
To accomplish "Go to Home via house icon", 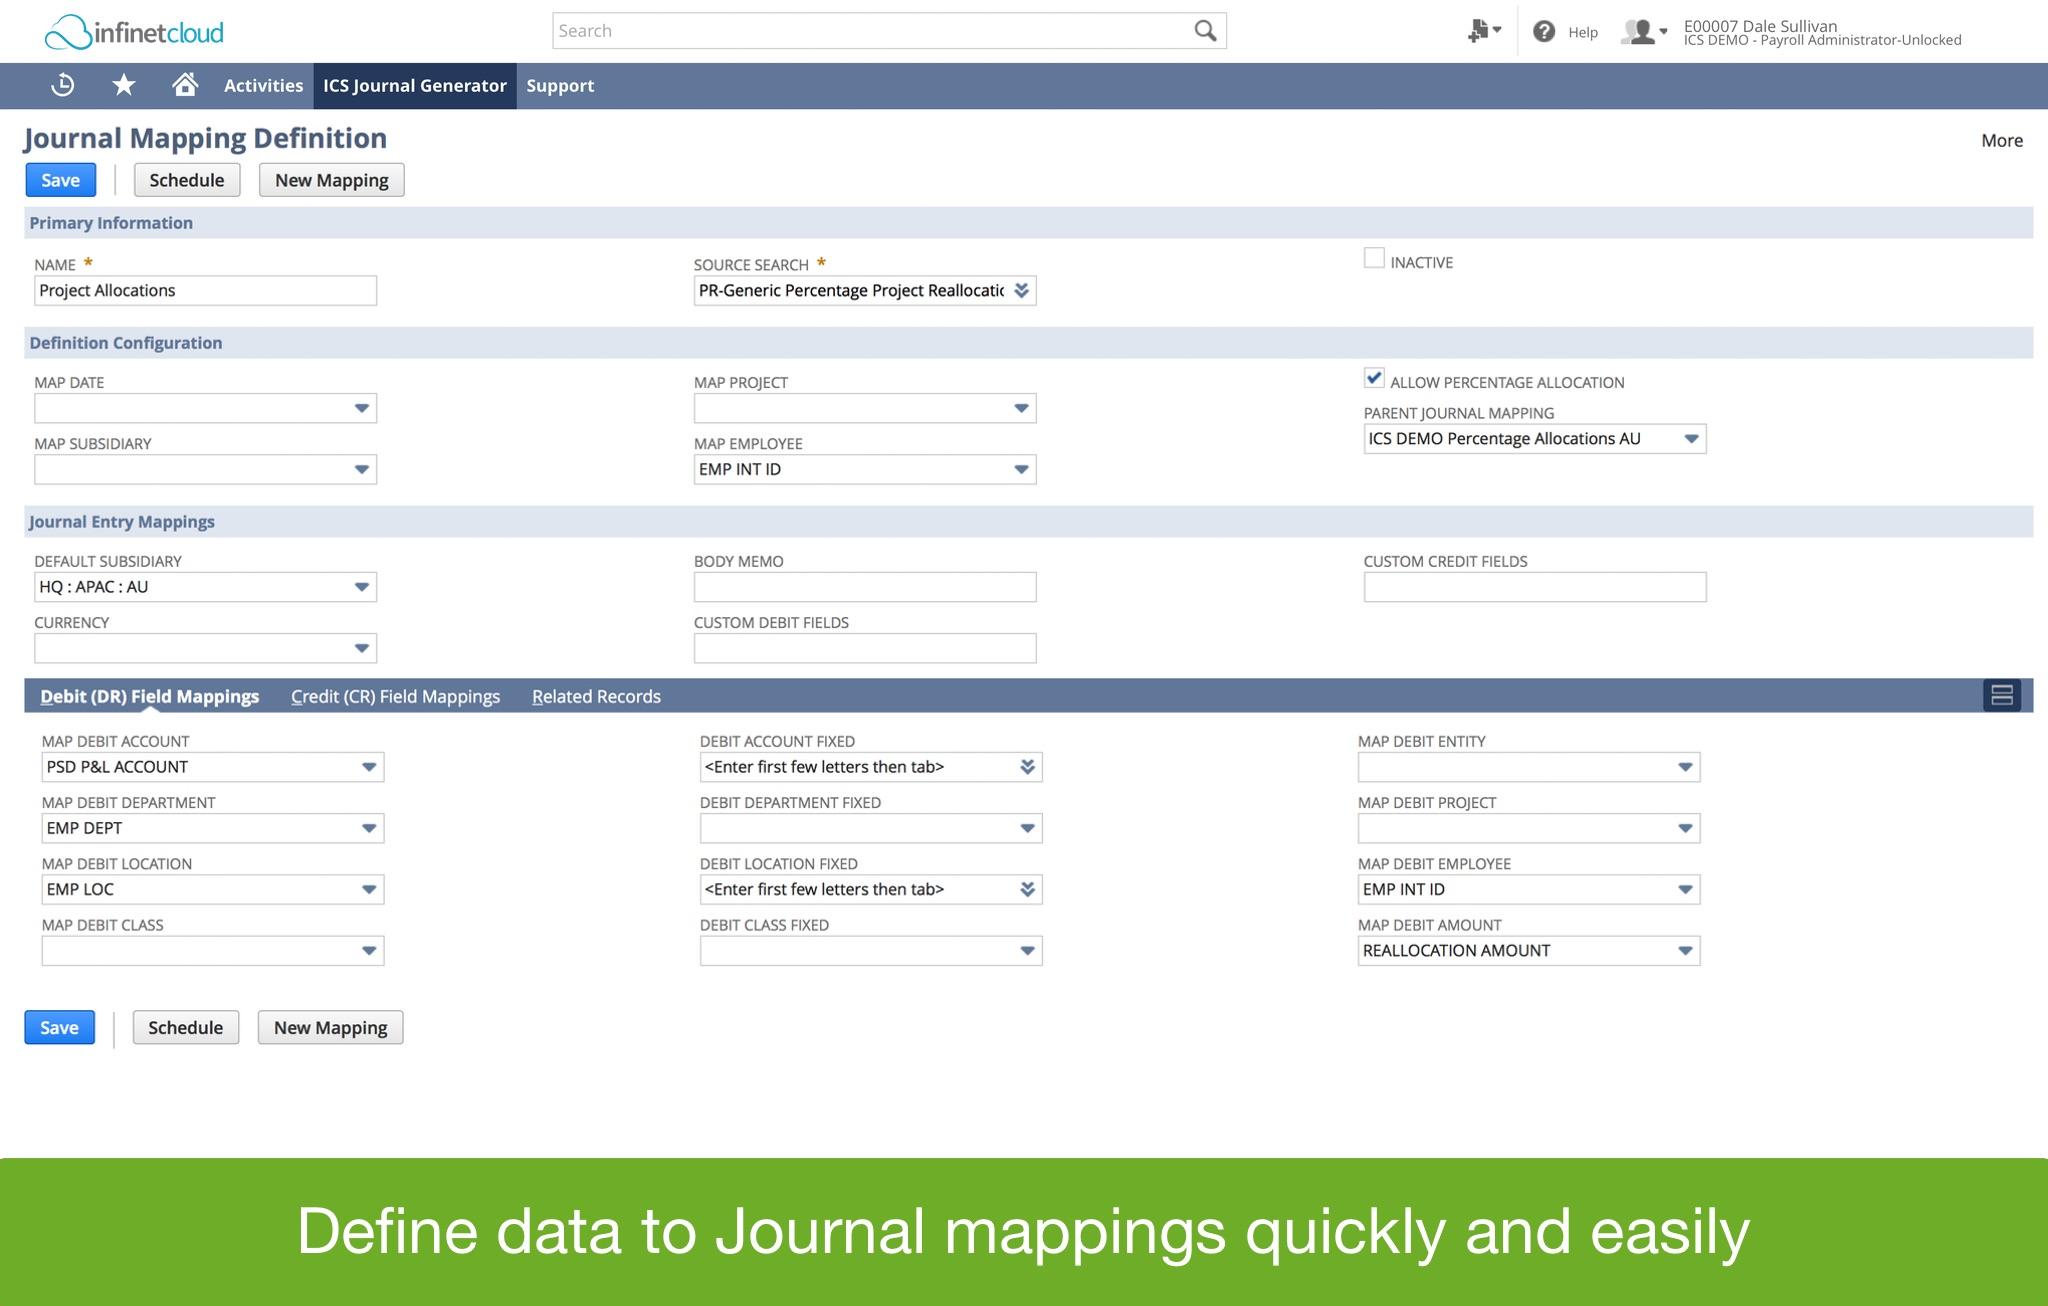I will pyautogui.click(x=184, y=85).
